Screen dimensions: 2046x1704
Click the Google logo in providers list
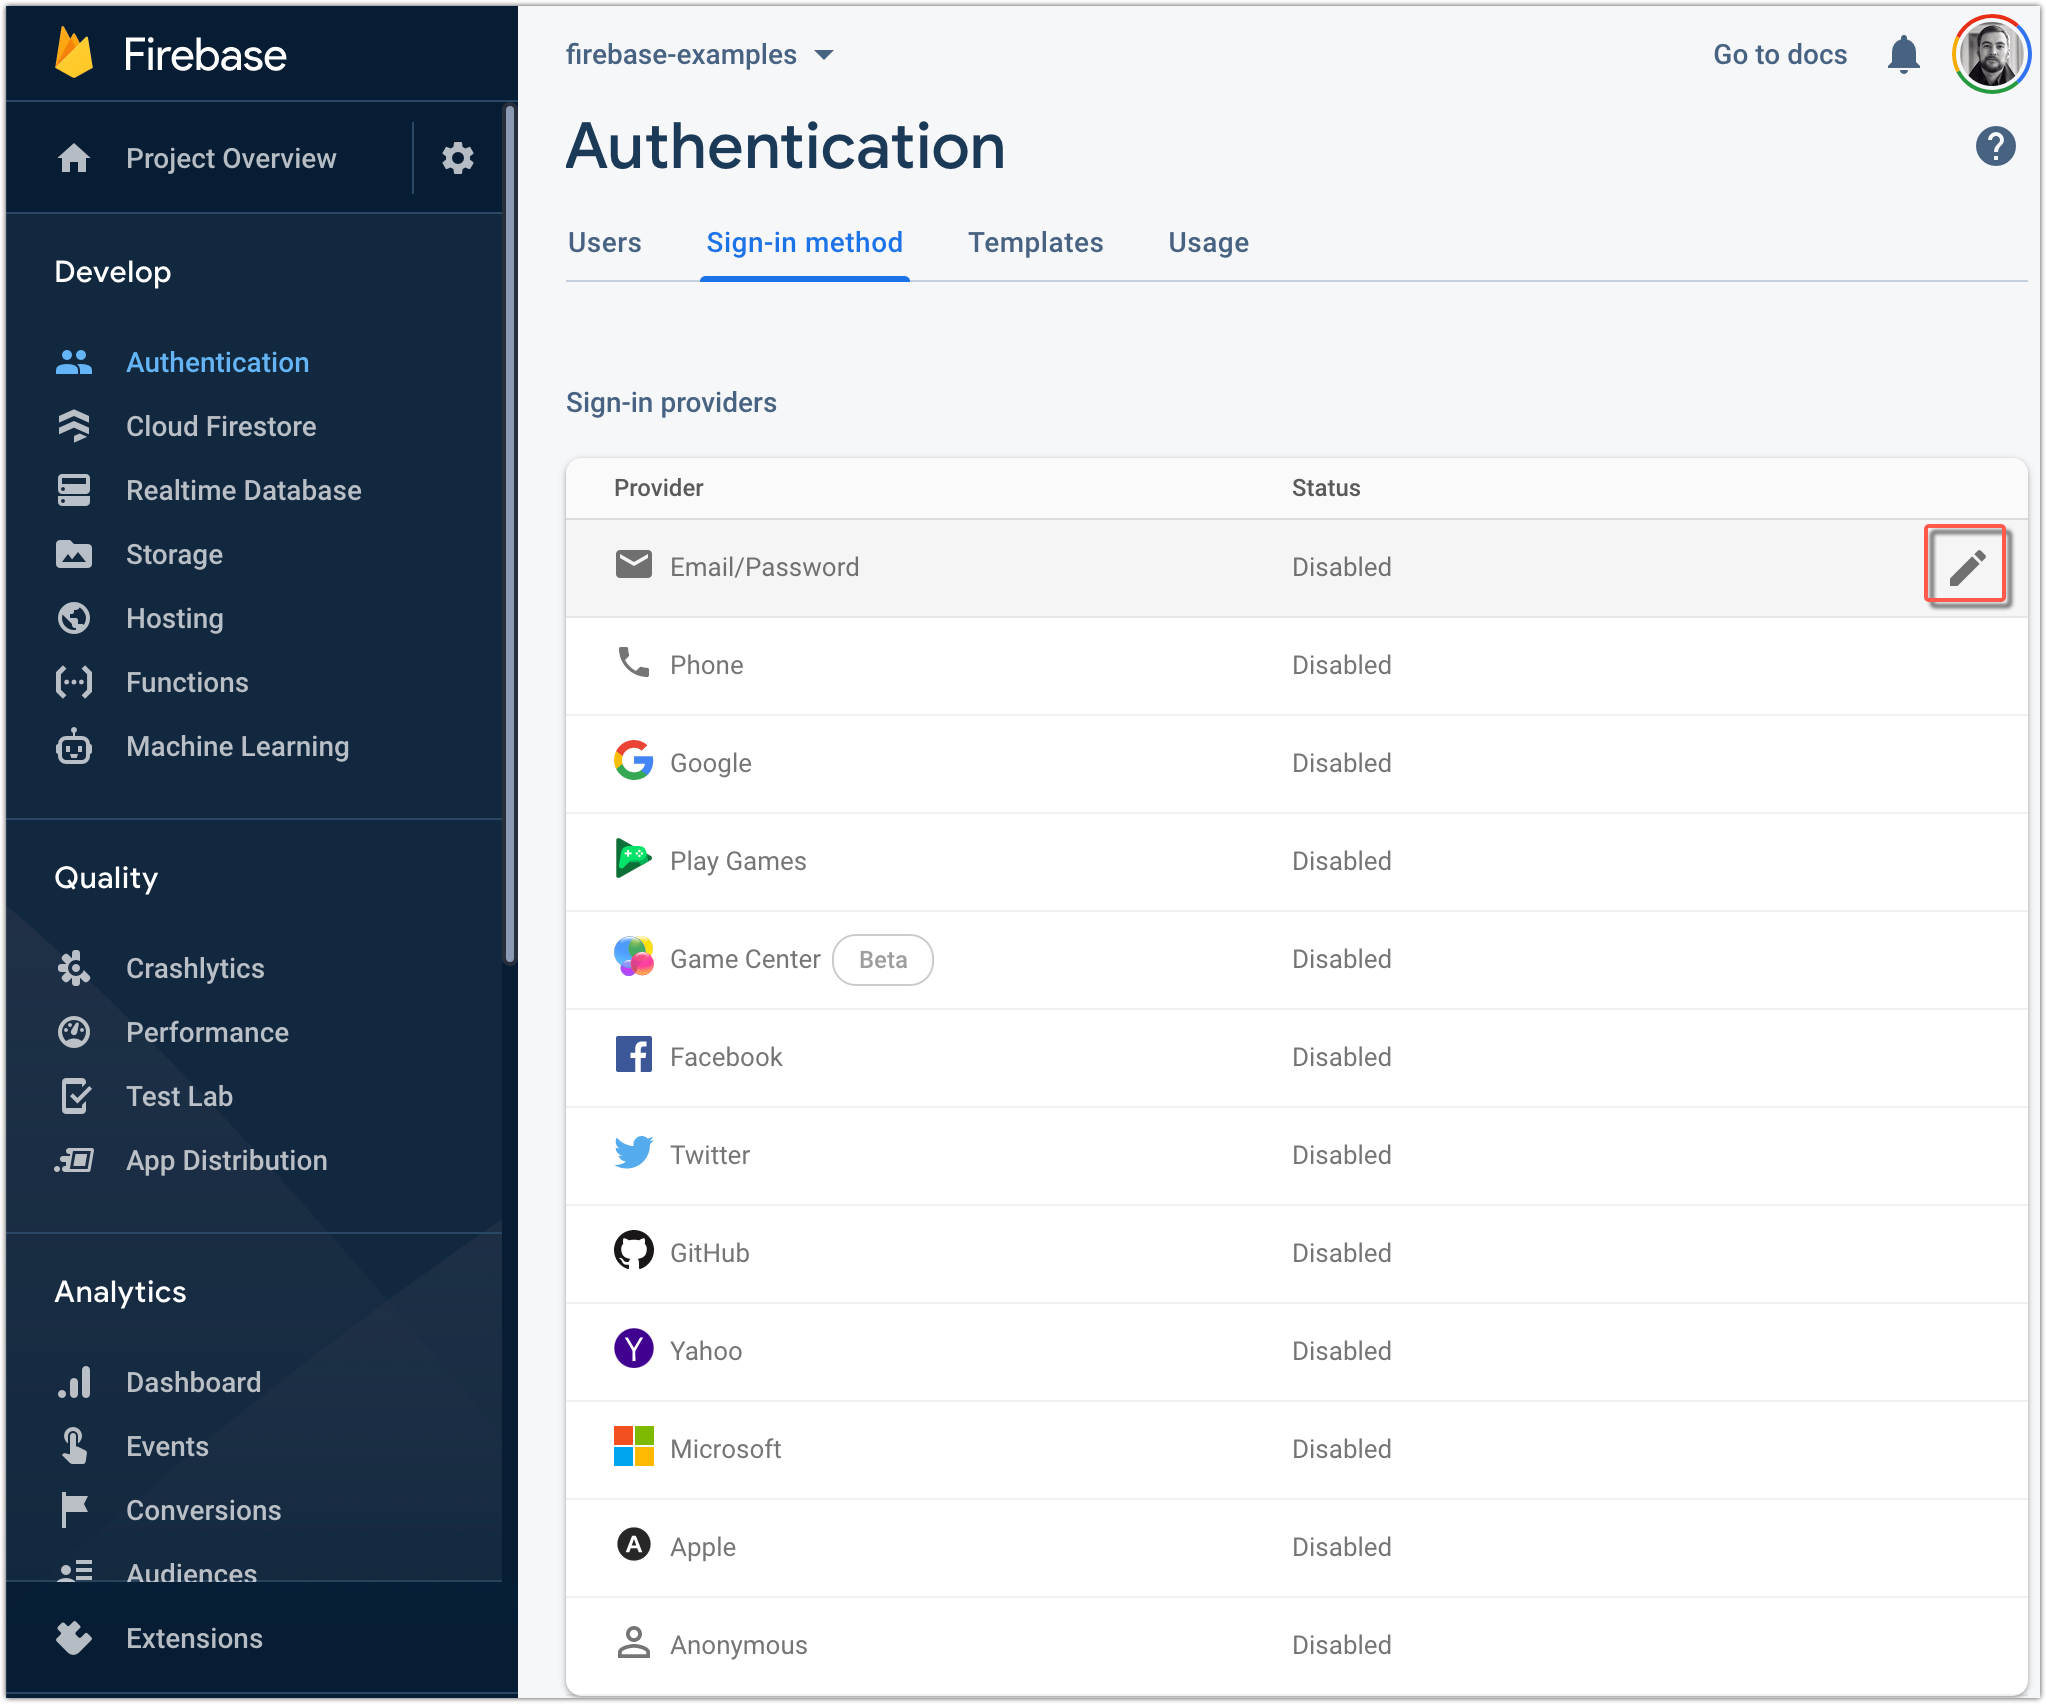point(634,761)
